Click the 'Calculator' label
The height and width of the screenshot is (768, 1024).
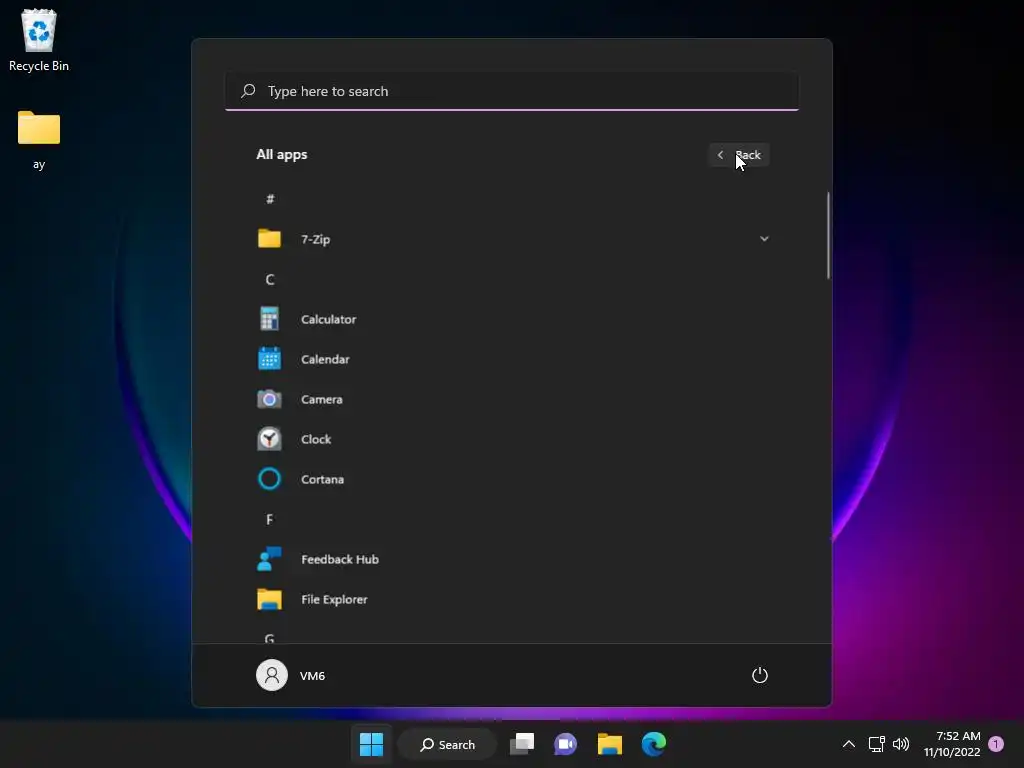point(328,319)
